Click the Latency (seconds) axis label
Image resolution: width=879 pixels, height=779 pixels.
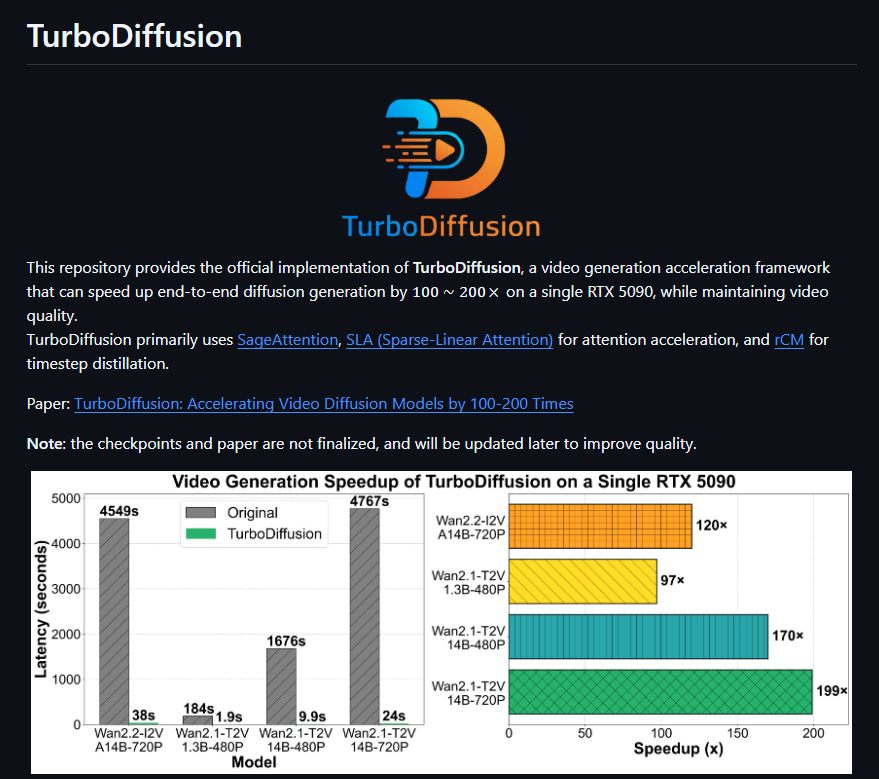pos(41,605)
